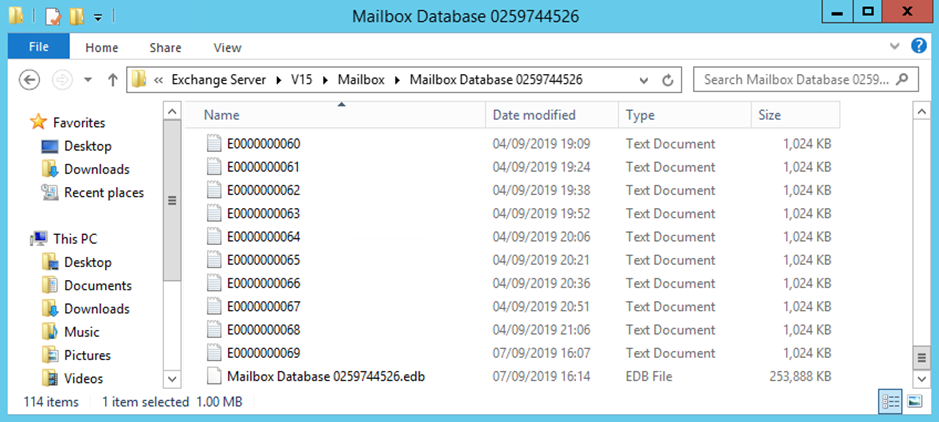Select Favorites in the navigation pane
The height and width of the screenshot is (422, 939).
point(78,123)
